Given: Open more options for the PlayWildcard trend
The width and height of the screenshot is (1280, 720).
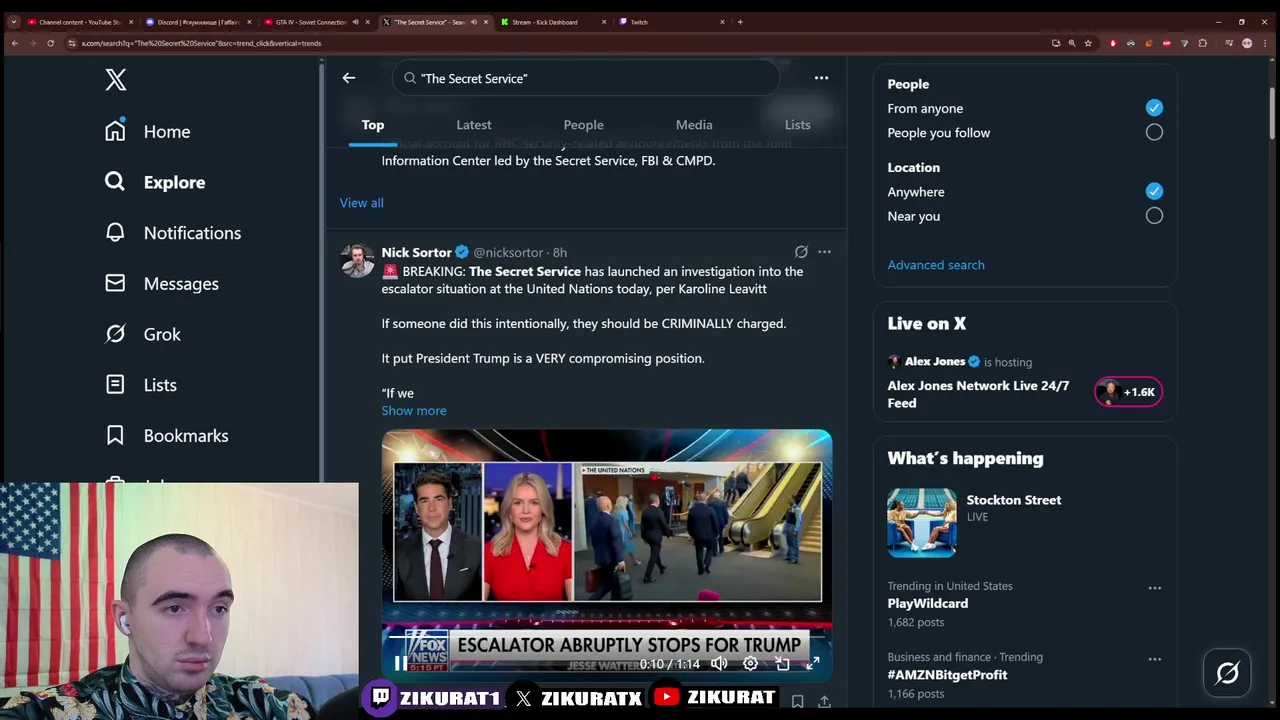Looking at the screenshot, I should click(1155, 588).
